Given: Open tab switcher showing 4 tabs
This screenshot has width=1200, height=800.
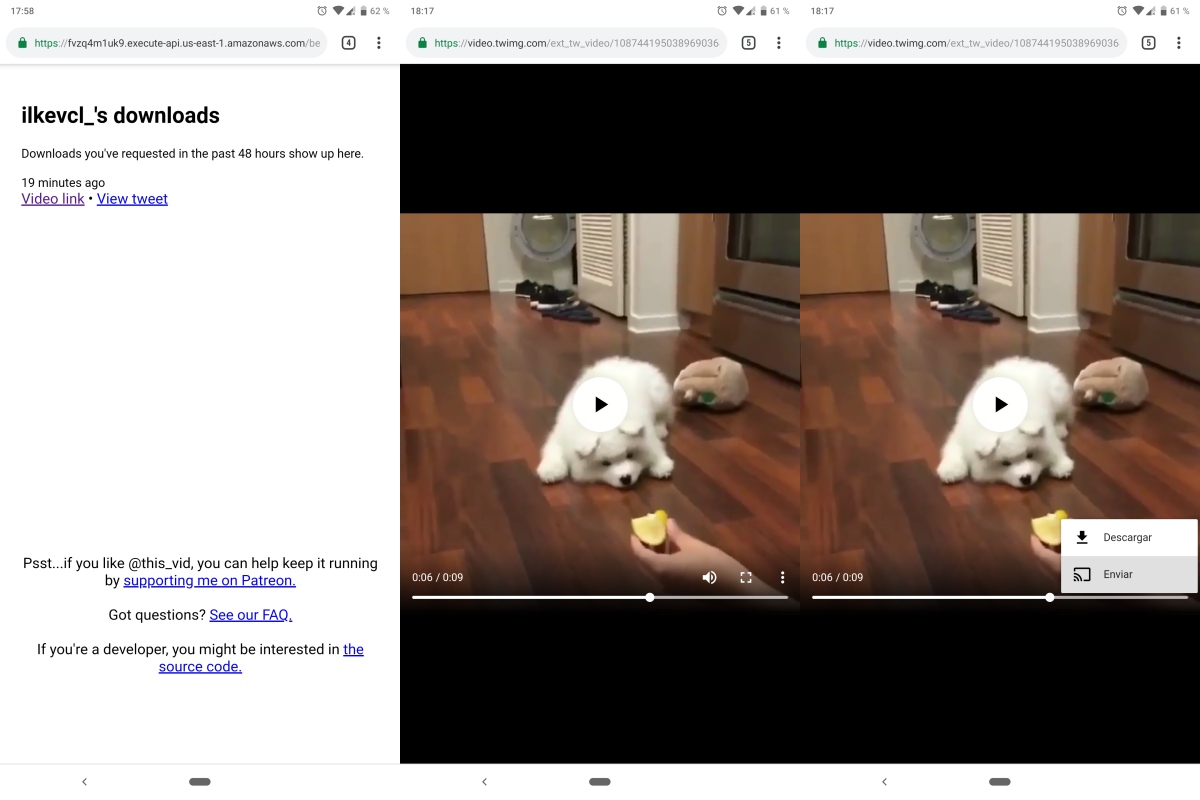Looking at the screenshot, I should coord(348,43).
